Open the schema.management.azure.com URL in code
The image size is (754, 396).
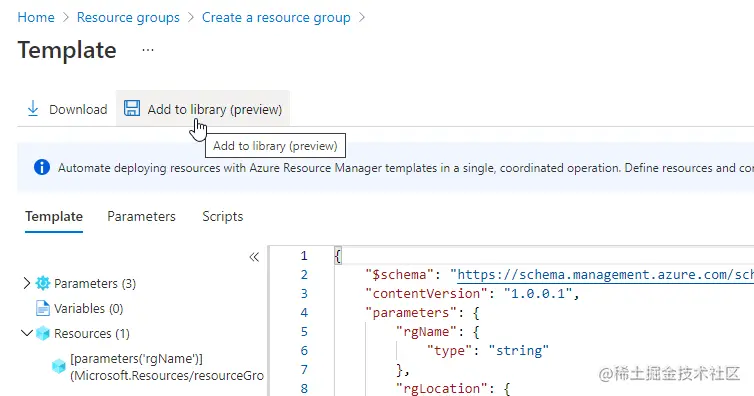605,274
